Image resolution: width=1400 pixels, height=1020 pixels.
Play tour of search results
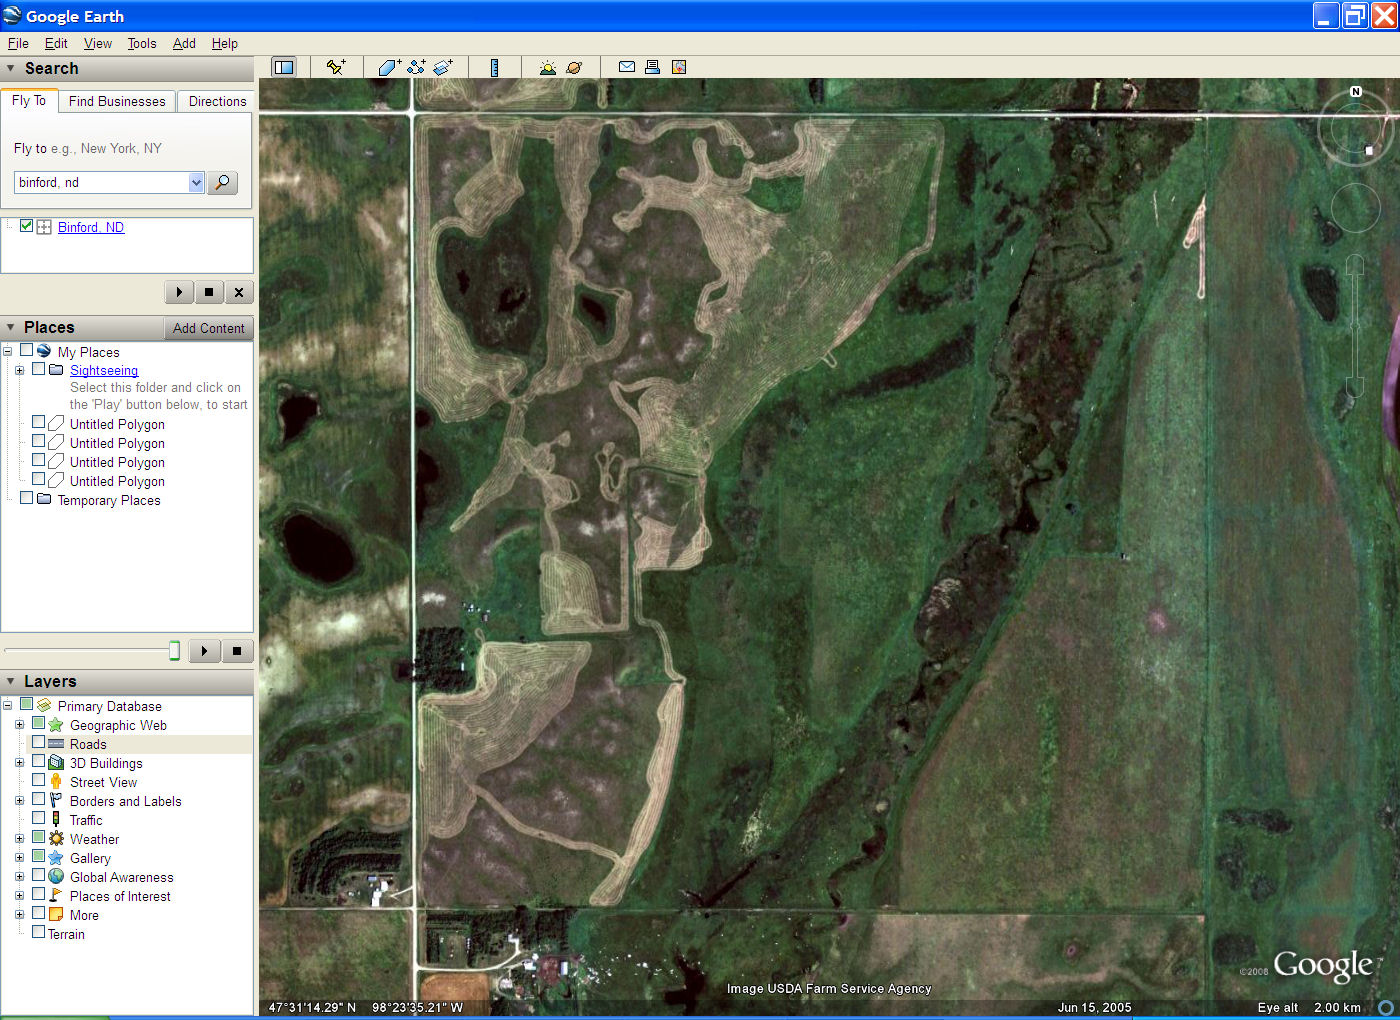coord(179,292)
